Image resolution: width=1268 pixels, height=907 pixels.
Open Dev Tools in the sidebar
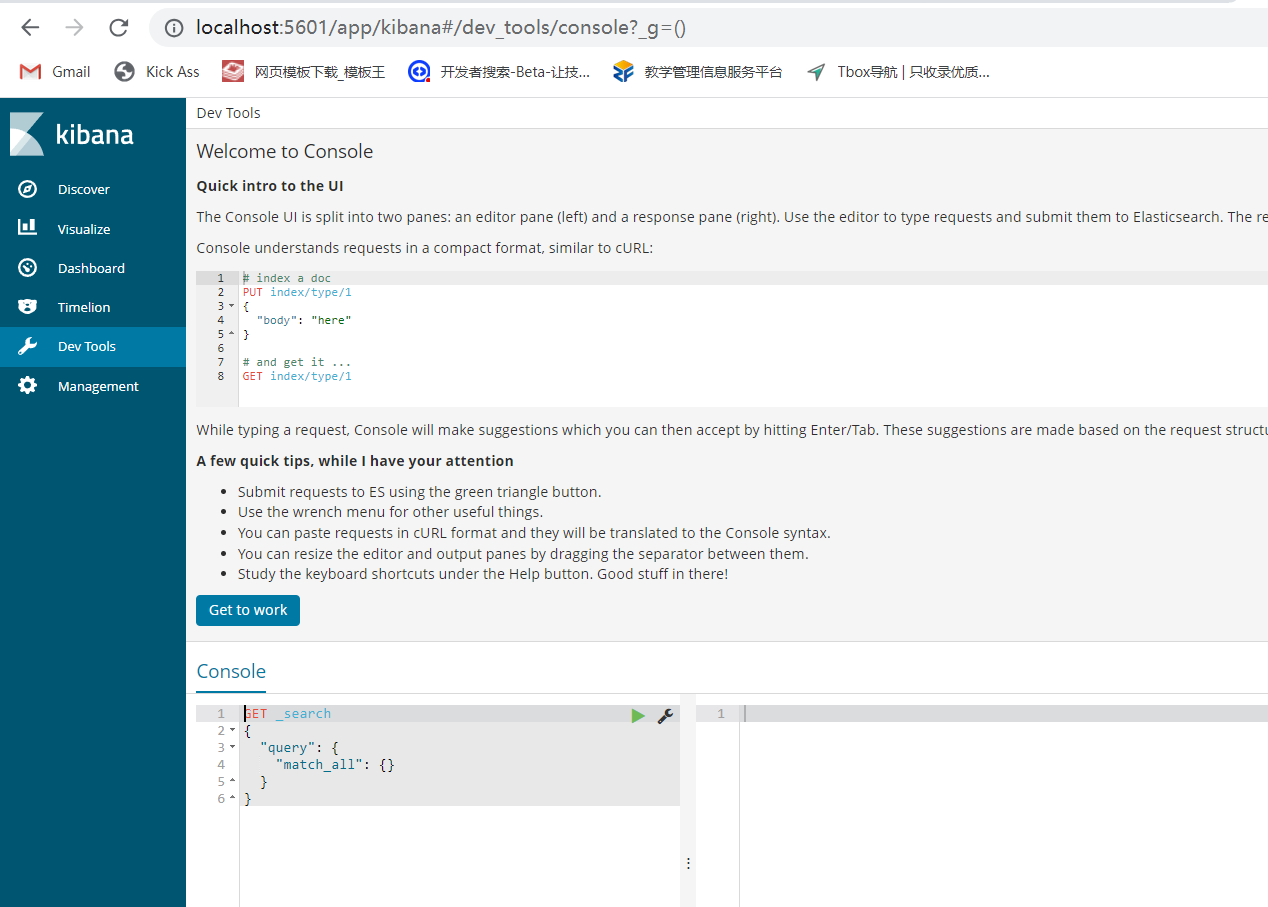86,346
